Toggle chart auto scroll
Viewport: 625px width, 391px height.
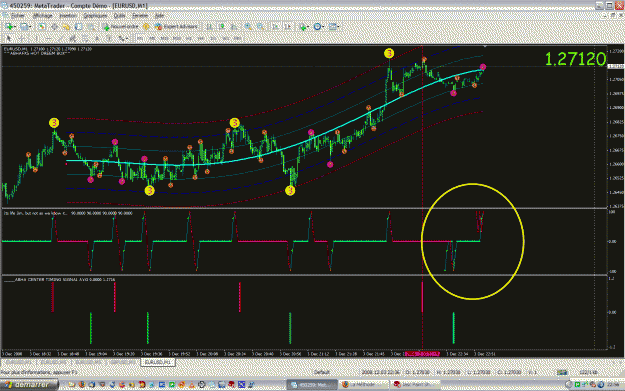275,27
